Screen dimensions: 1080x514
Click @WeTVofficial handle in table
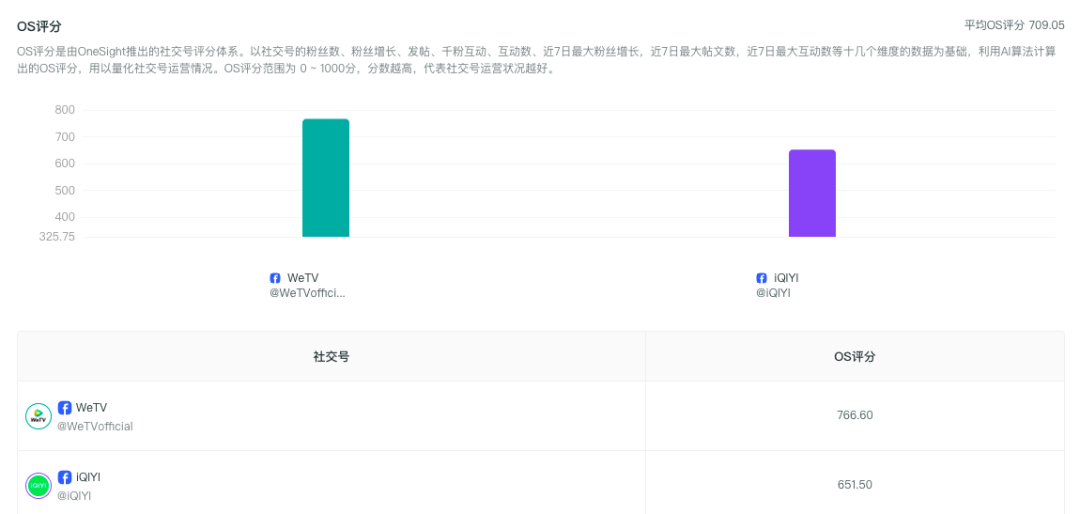coord(95,426)
